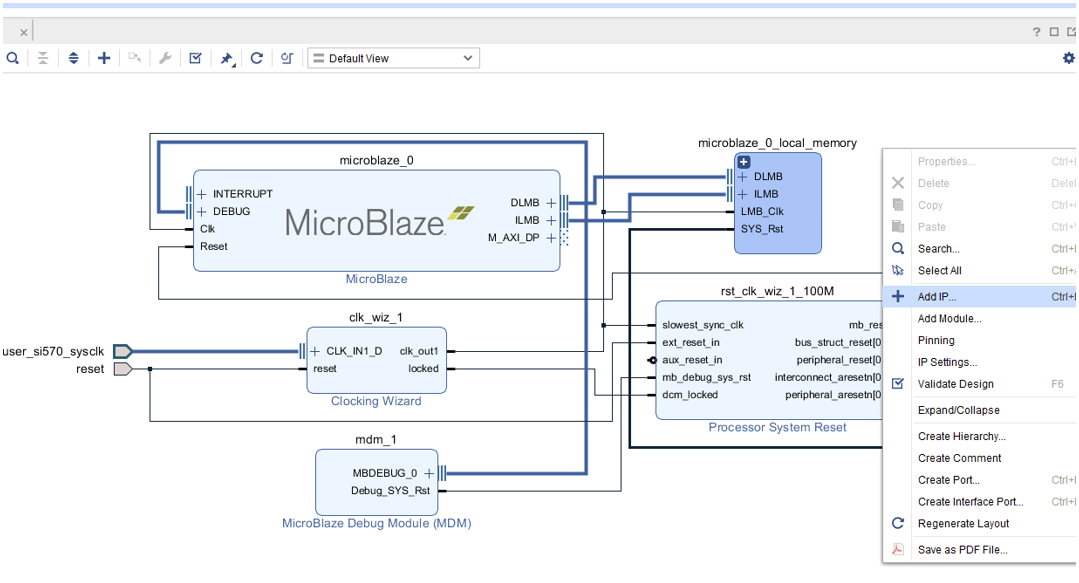Image resolution: width=1079 pixels, height=583 pixels.
Task: Select Regenerate Layout from the context menu
Action: [963, 524]
